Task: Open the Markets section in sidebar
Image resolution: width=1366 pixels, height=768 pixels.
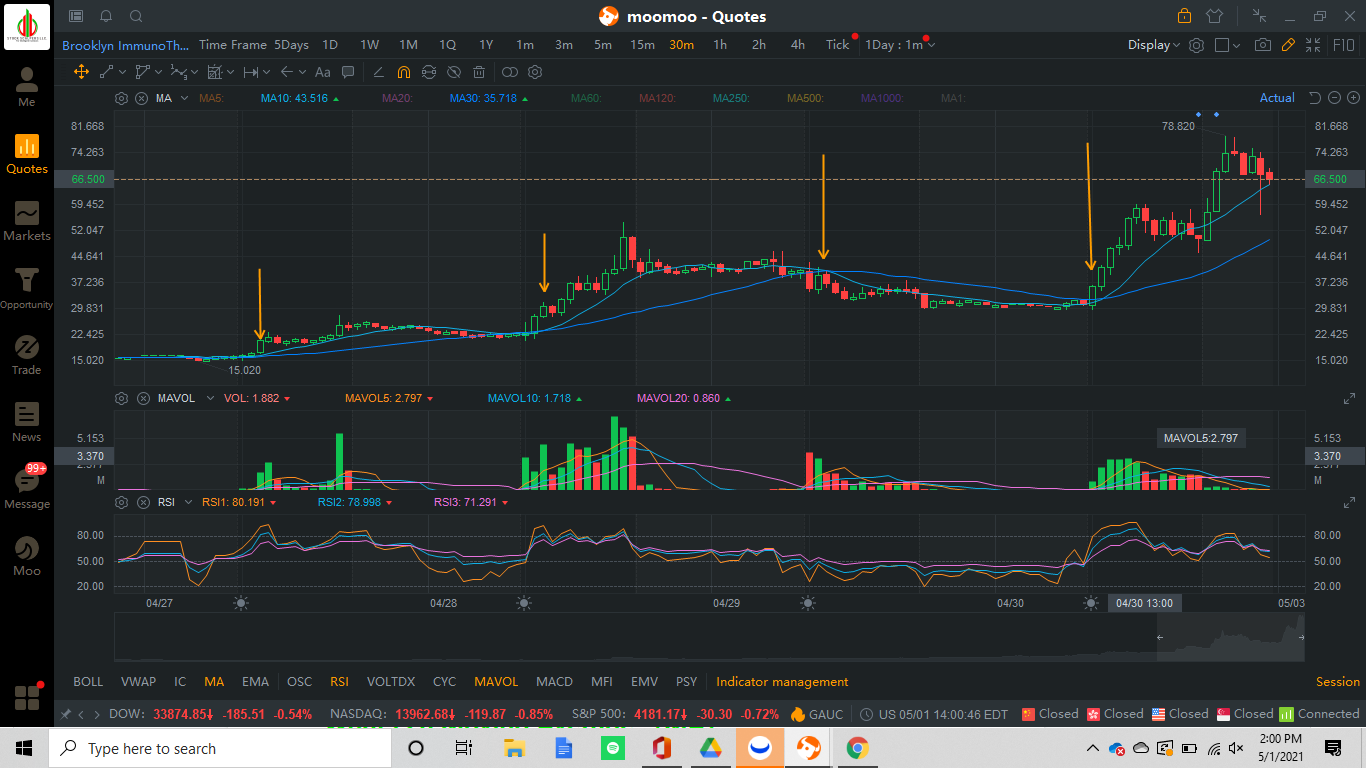Action: coord(27,221)
